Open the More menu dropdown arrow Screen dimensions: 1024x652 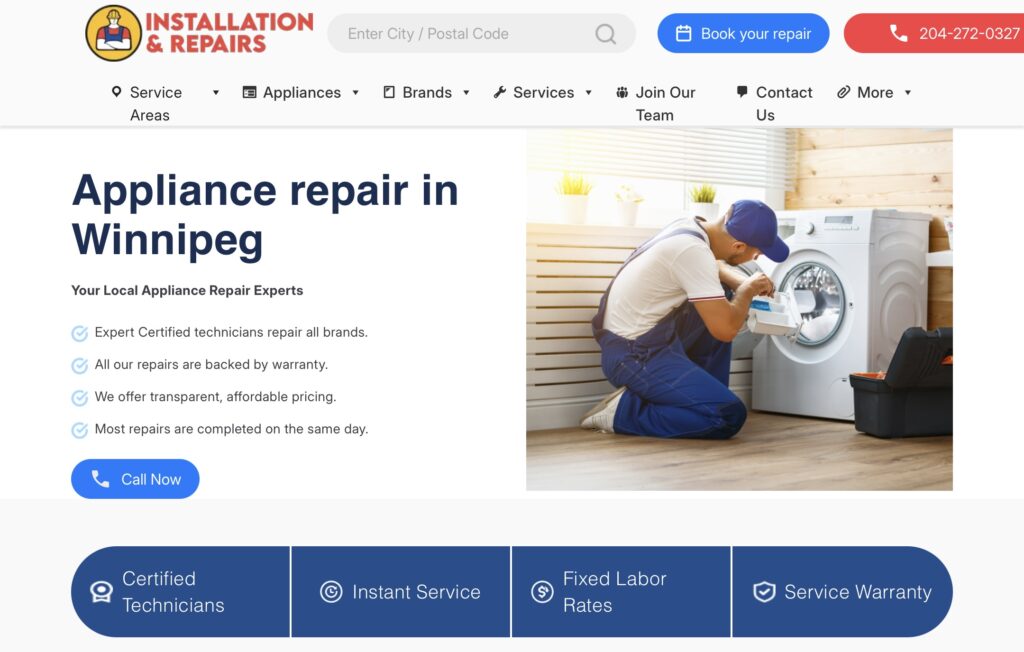pyautogui.click(x=908, y=93)
